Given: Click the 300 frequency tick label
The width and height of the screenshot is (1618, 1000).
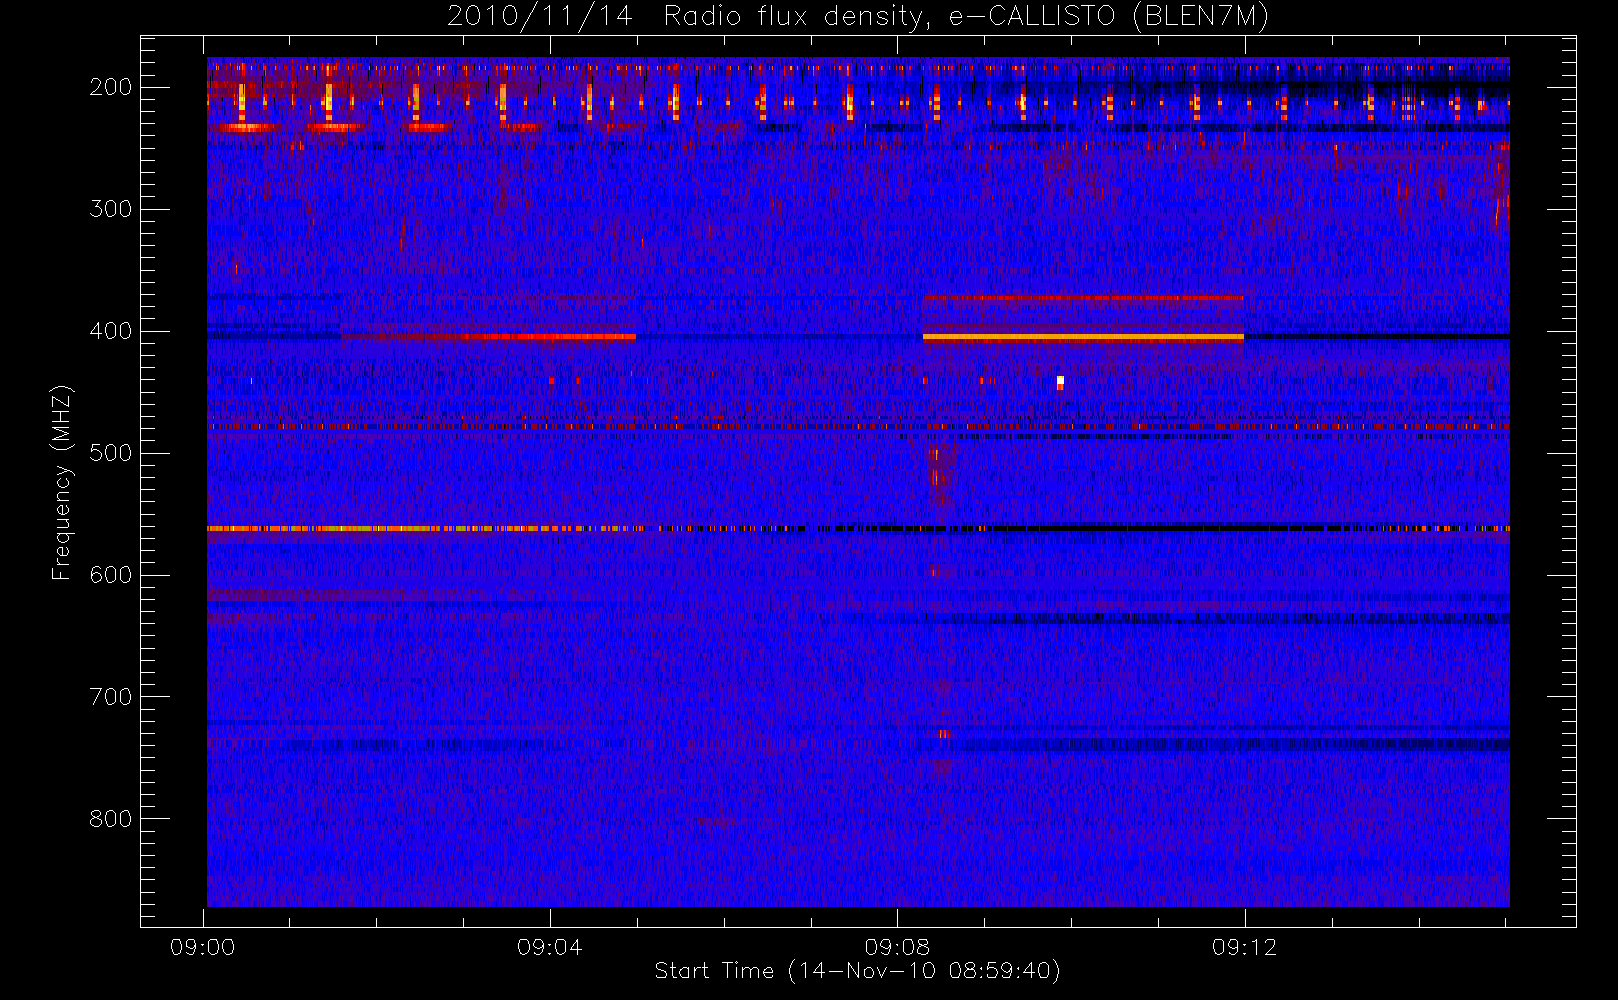Looking at the screenshot, I should click(x=111, y=209).
